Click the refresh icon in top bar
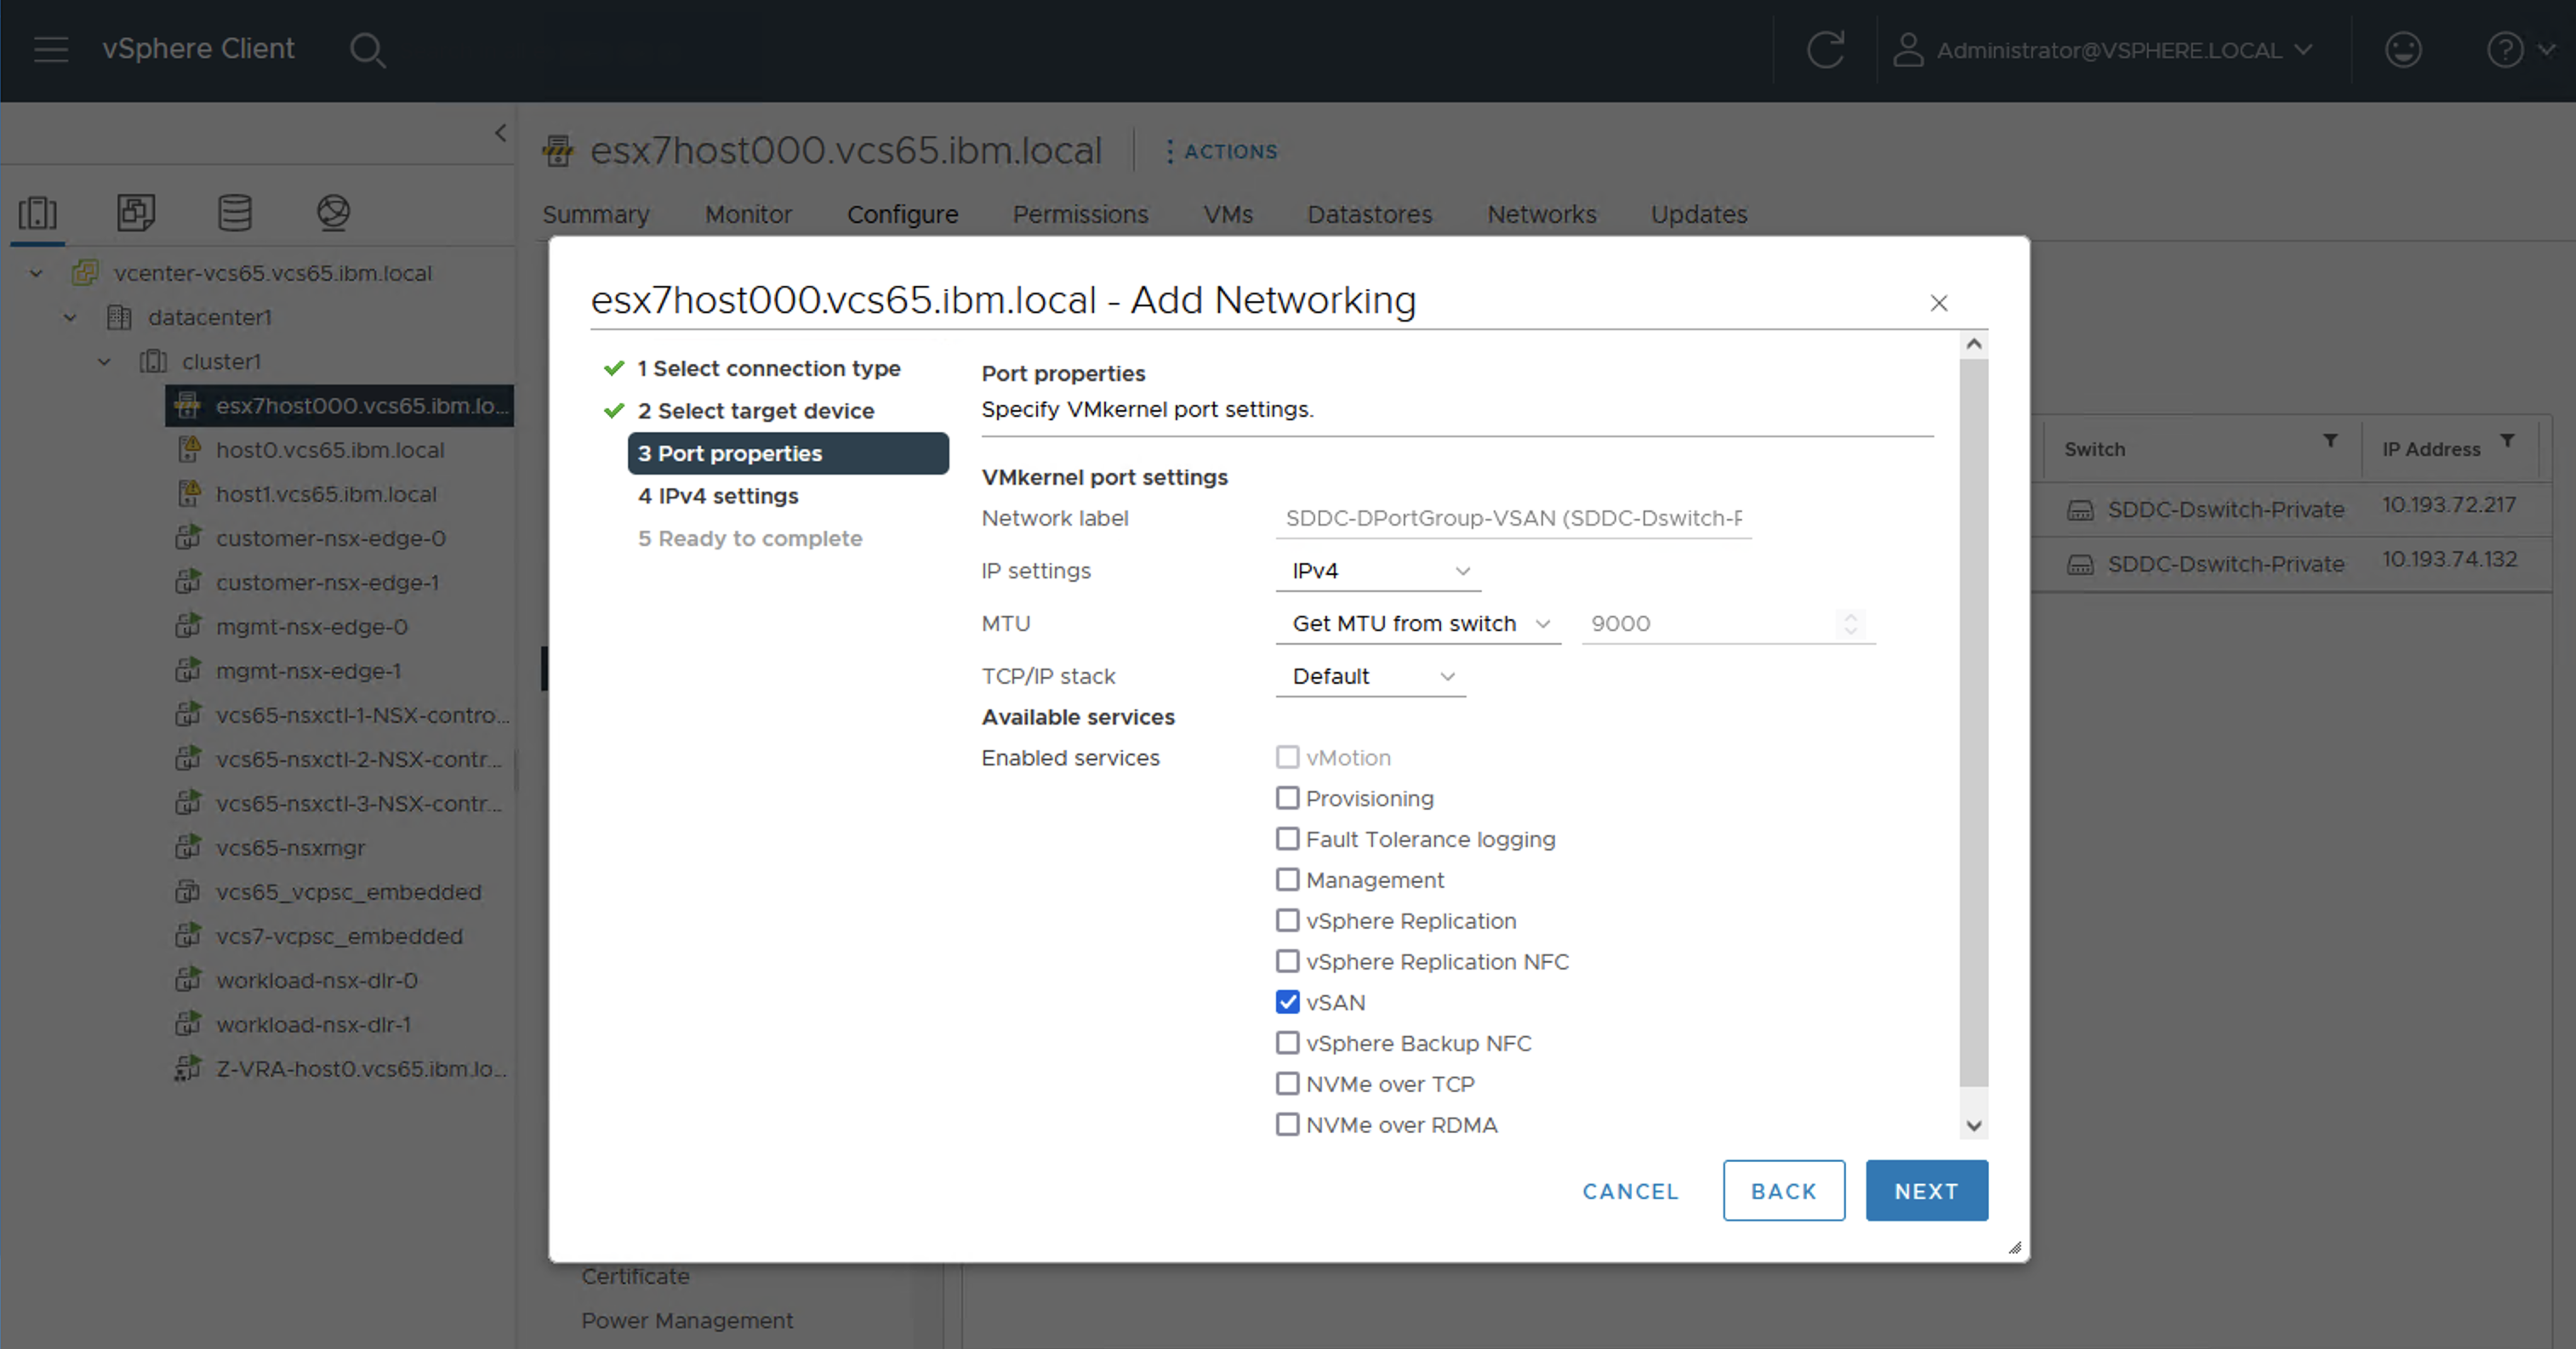2576x1349 pixels. (1825, 50)
